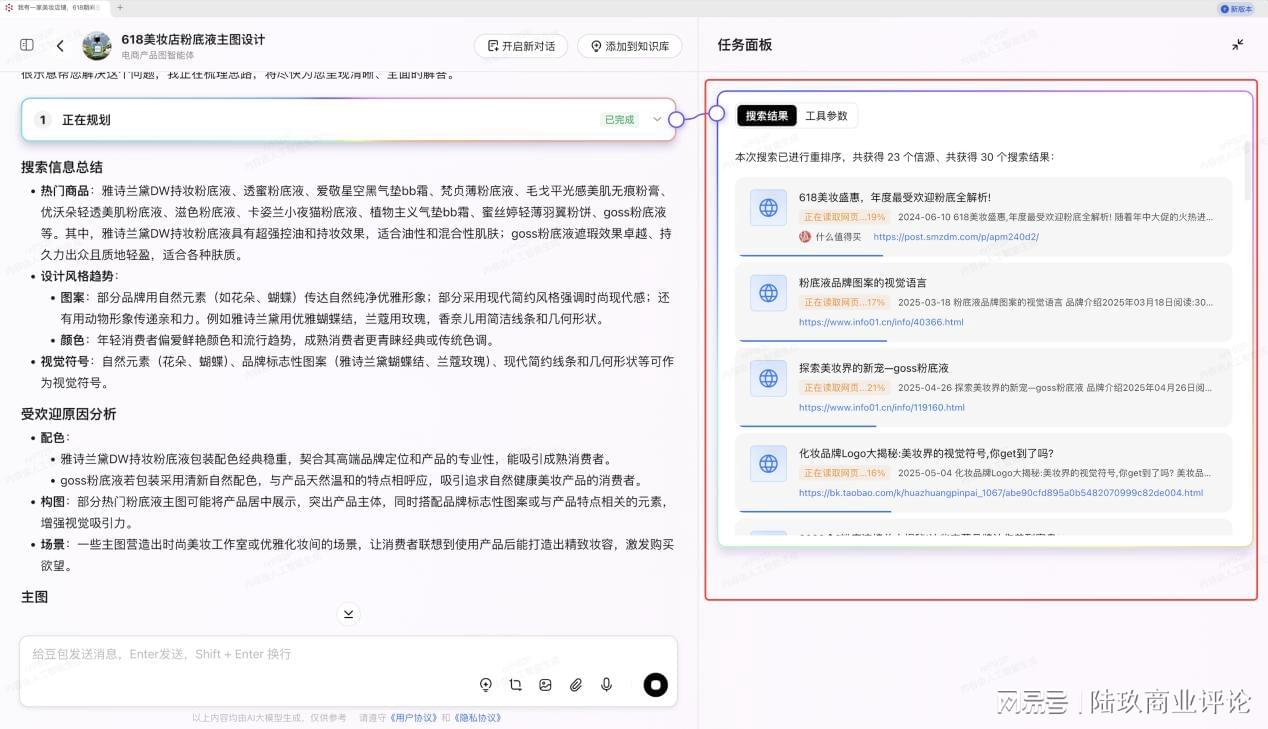
Task: Open the 隐私协议 link
Action: (x=477, y=718)
